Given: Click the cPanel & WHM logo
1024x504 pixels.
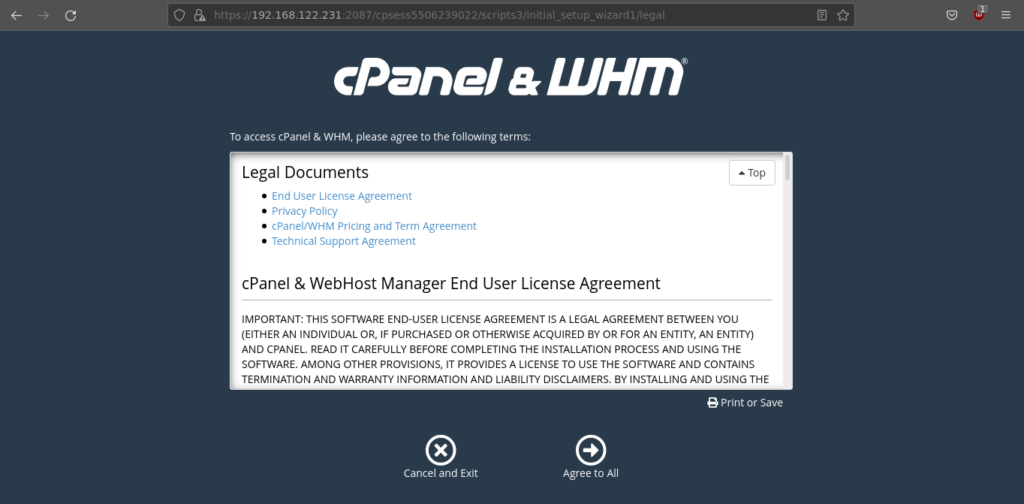Looking at the screenshot, I should pyautogui.click(x=511, y=77).
